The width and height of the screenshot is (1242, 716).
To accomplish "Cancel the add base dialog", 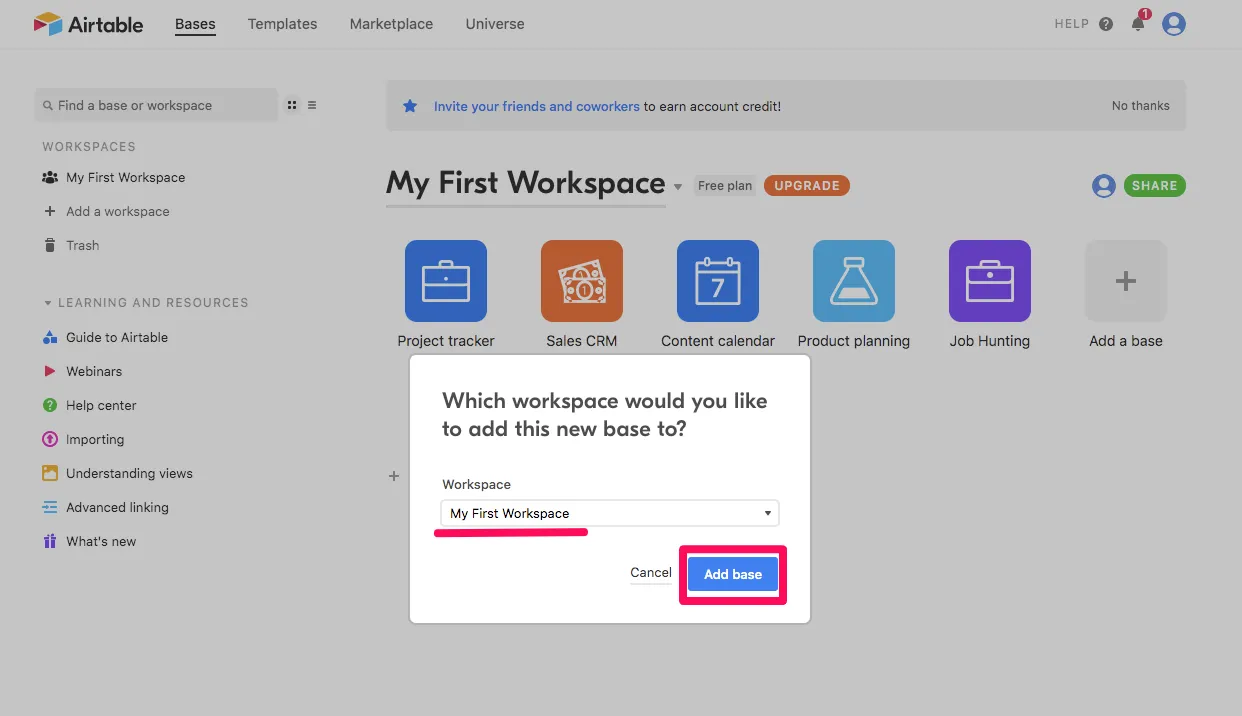I will [651, 573].
